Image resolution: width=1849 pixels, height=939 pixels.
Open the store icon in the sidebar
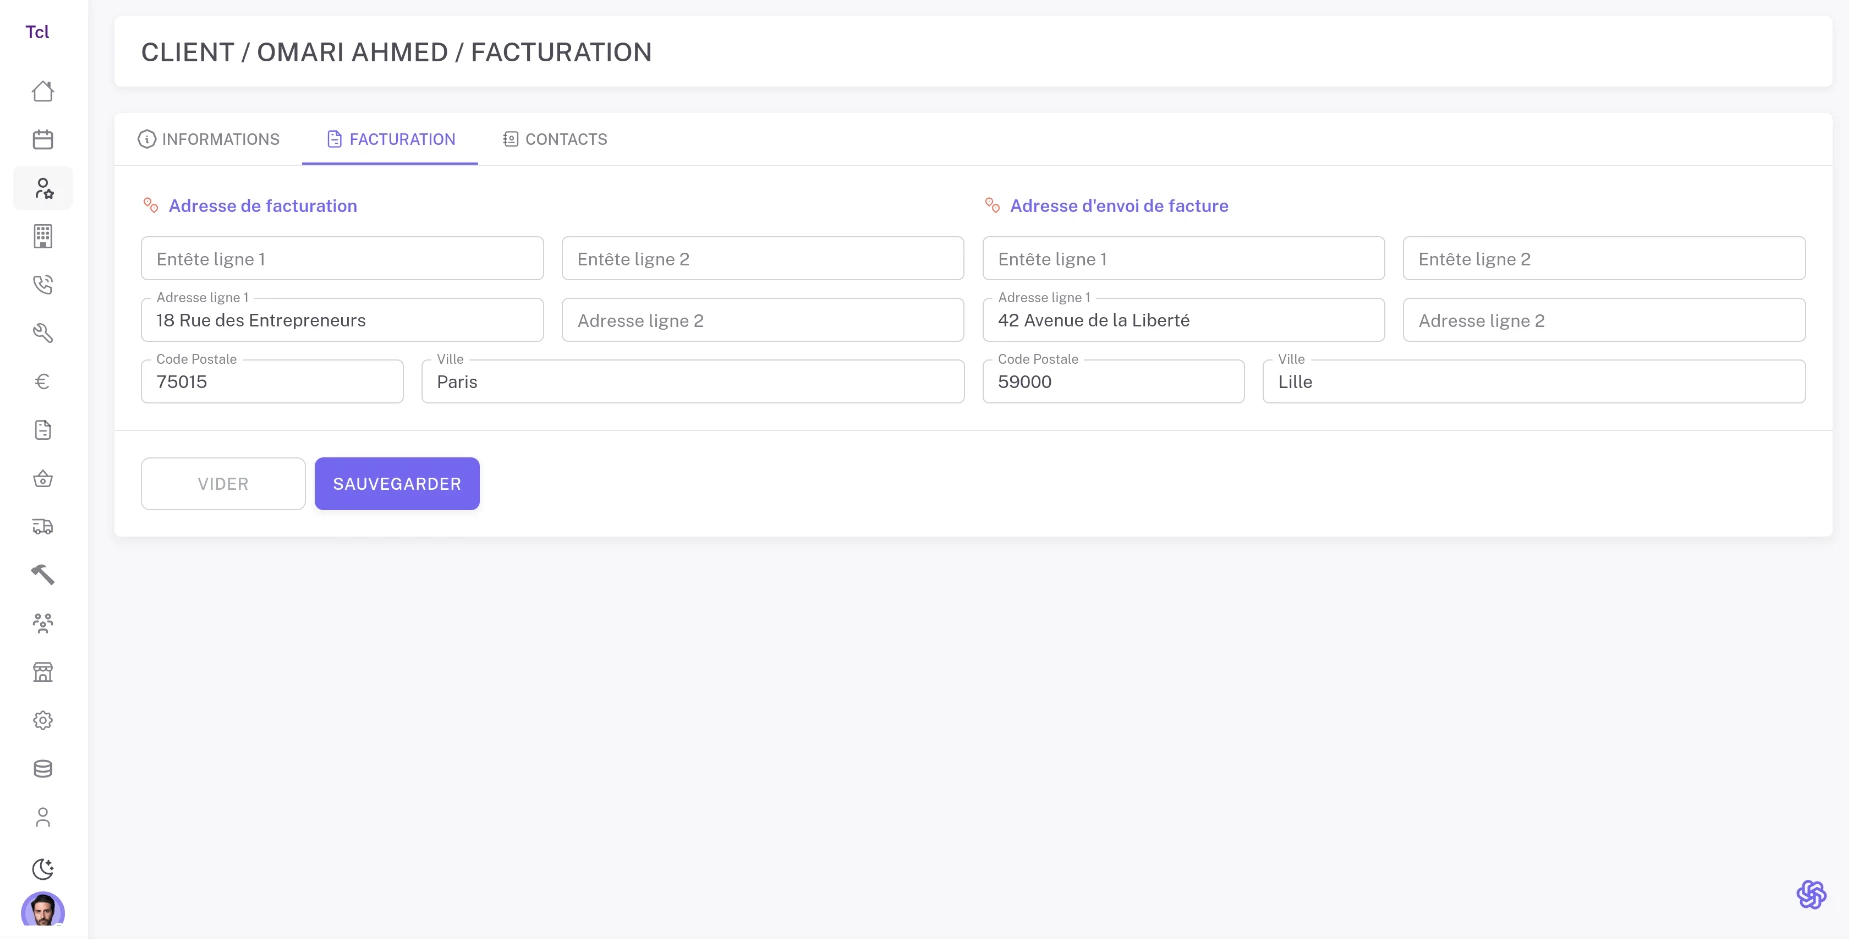pyautogui.click(x=43, y=671)
